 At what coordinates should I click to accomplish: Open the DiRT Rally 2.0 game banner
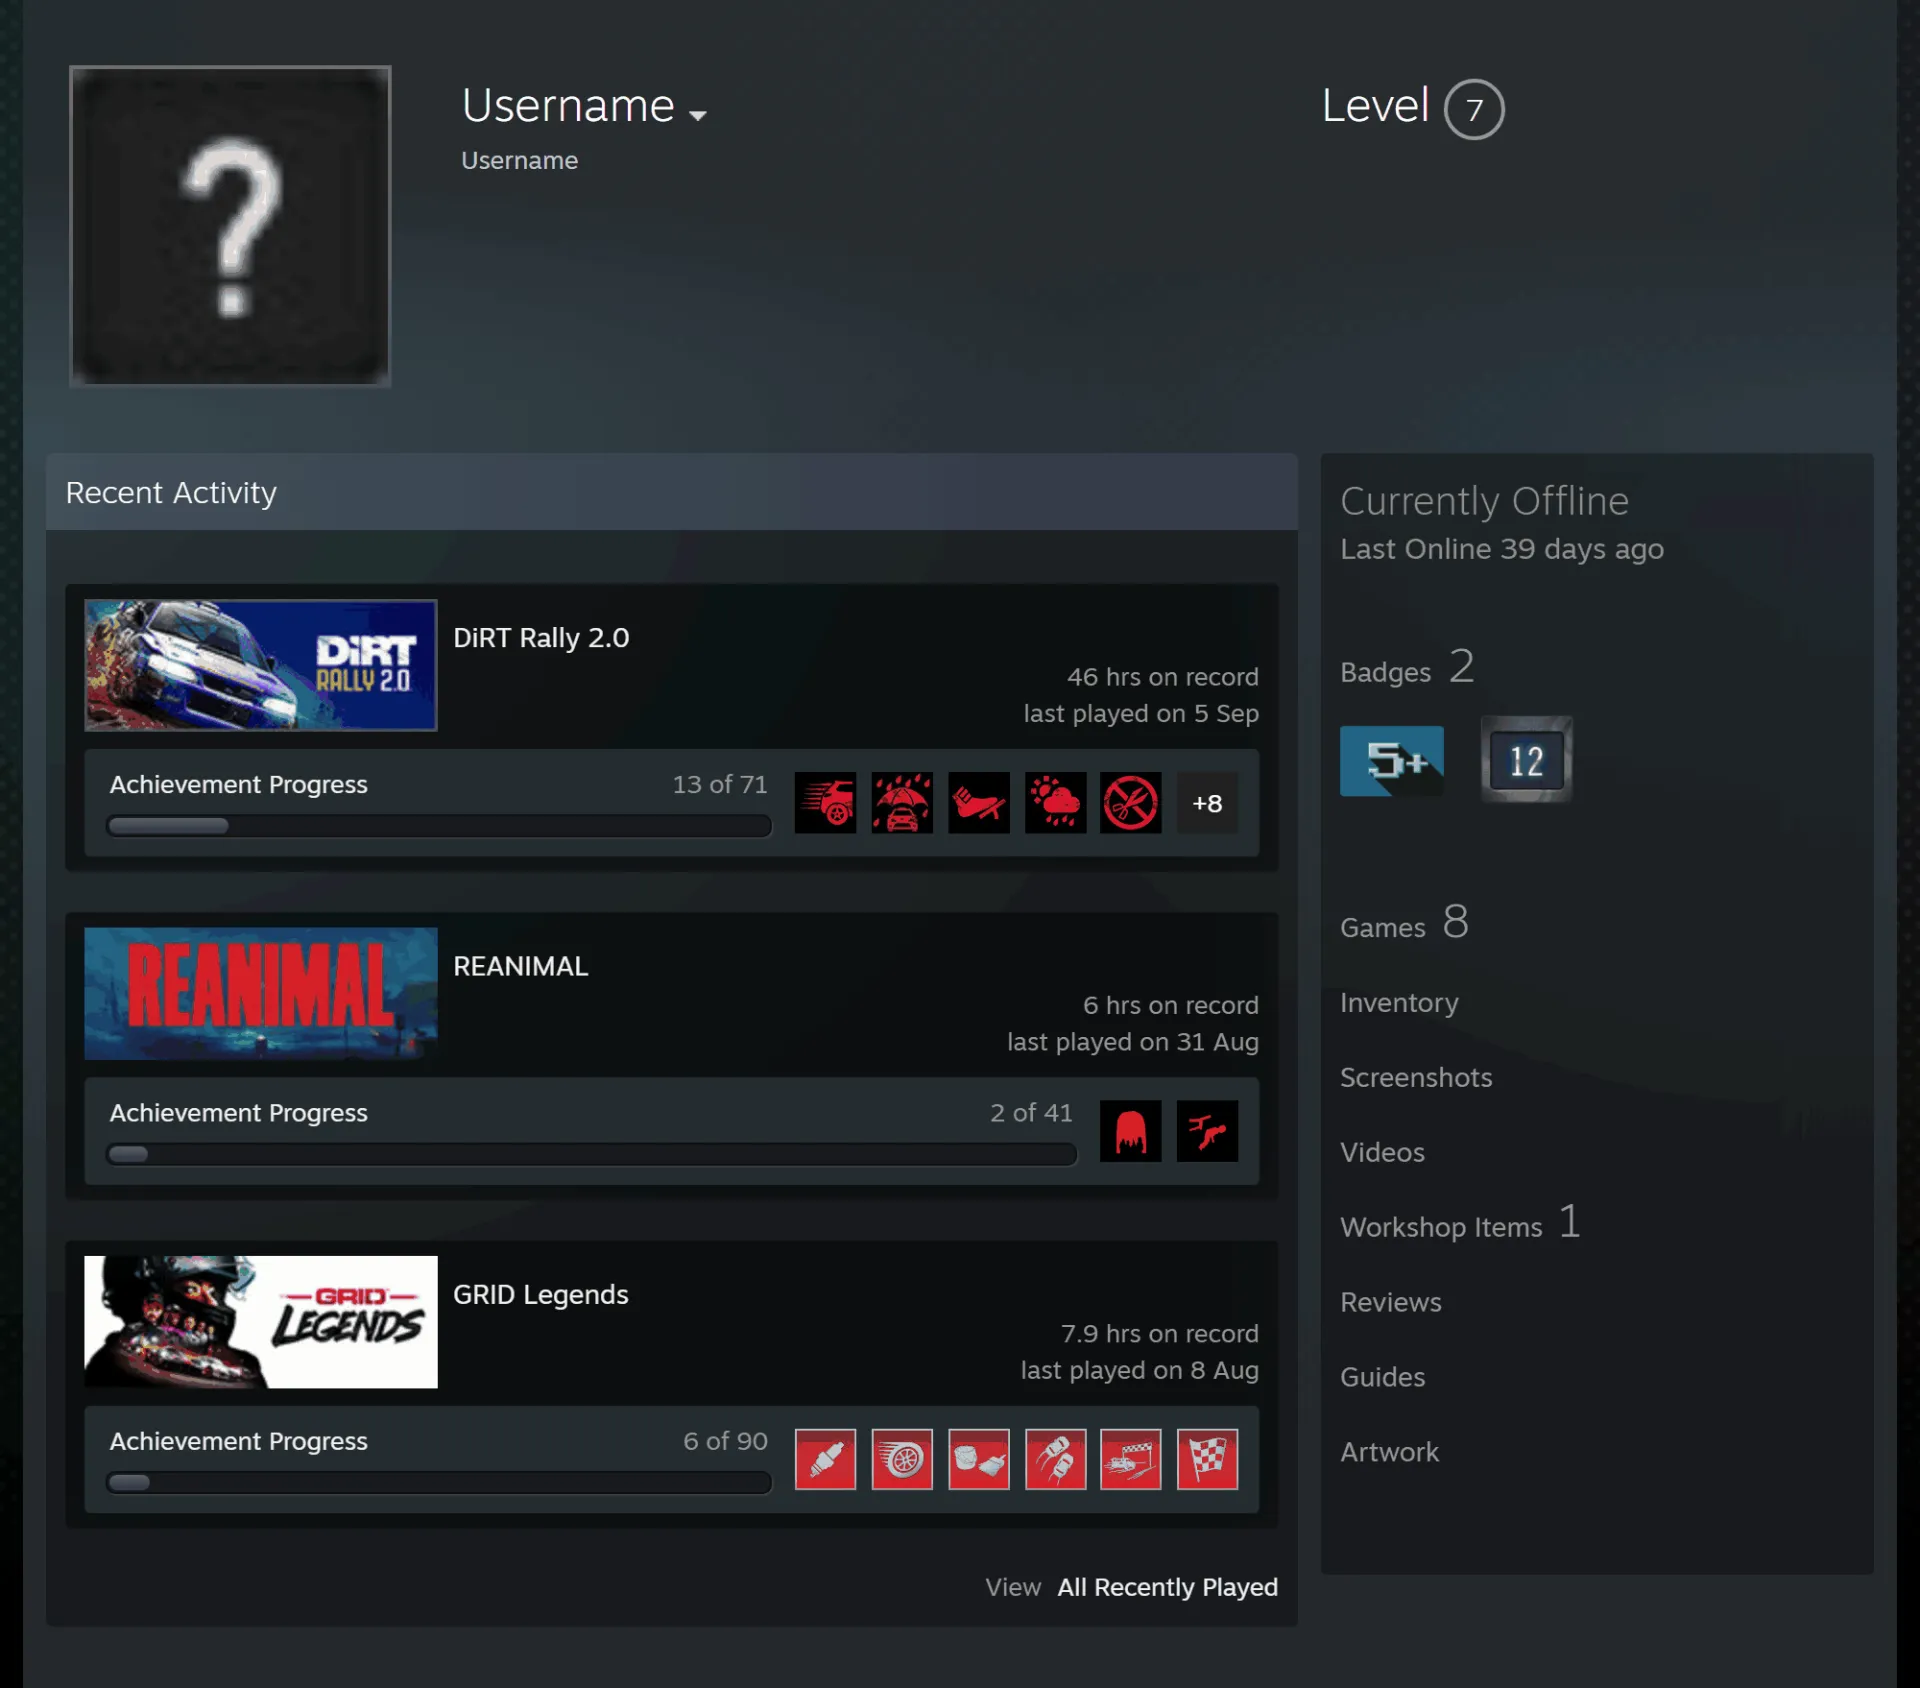[261, 665]
